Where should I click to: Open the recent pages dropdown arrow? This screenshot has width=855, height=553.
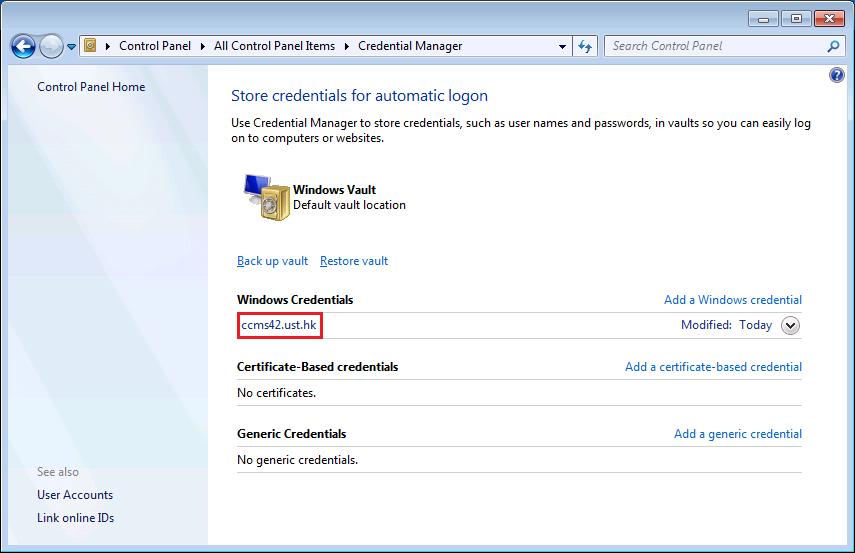point(71,47)
